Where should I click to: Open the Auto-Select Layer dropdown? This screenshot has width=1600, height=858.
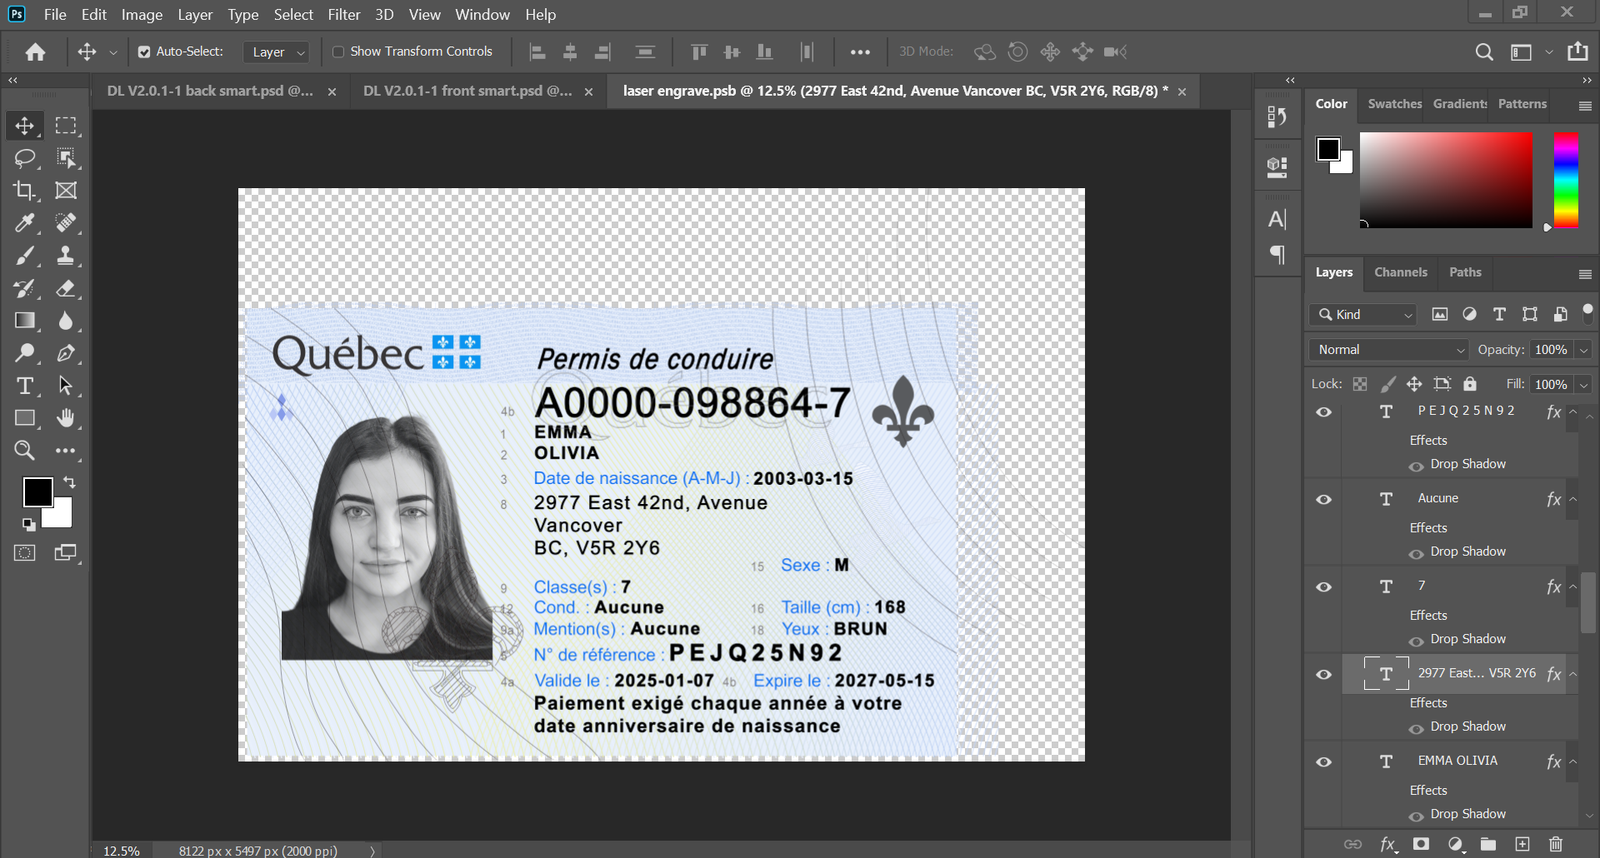278,52
